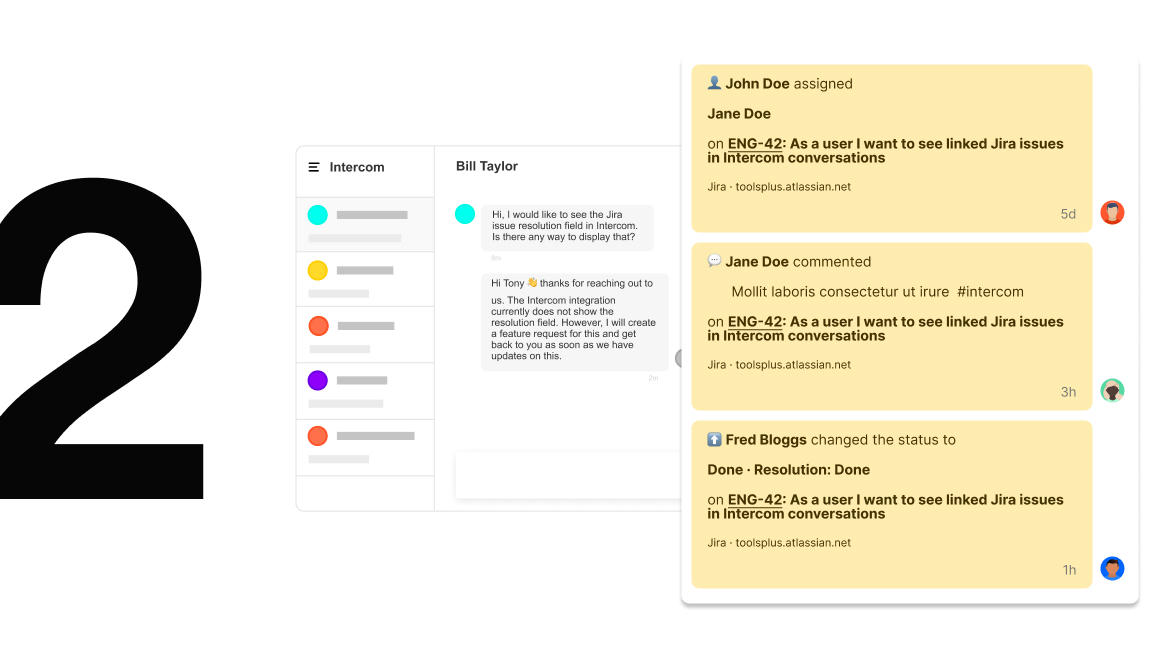Select the conversation with the purple avatar

365,390
